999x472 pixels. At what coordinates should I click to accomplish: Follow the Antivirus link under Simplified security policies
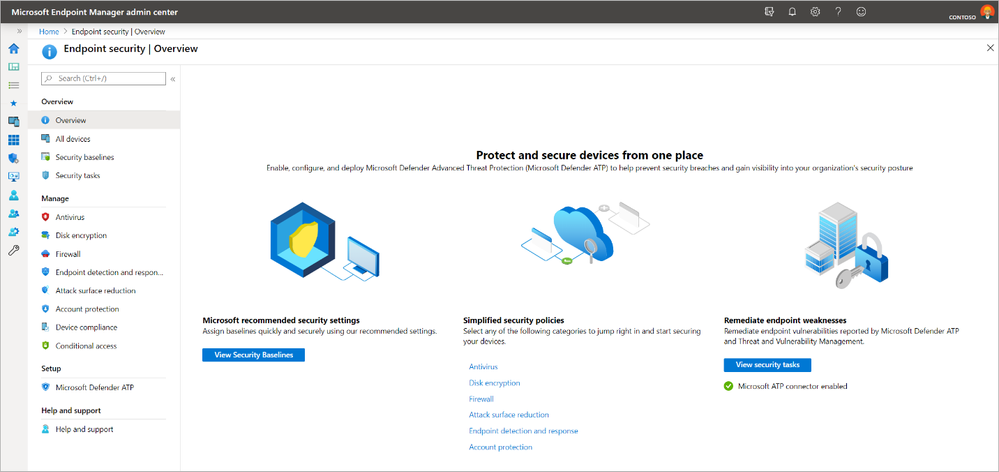(483, 367)
